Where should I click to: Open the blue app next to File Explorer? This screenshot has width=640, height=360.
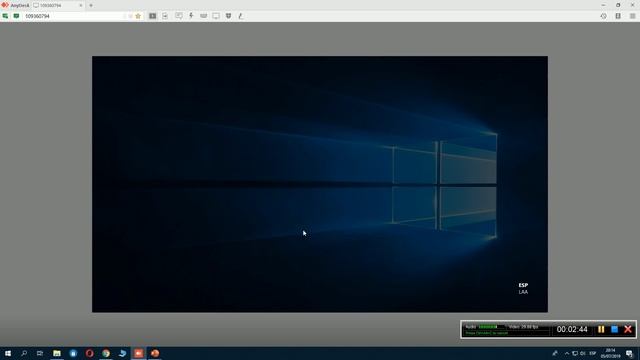click(73, 353)
